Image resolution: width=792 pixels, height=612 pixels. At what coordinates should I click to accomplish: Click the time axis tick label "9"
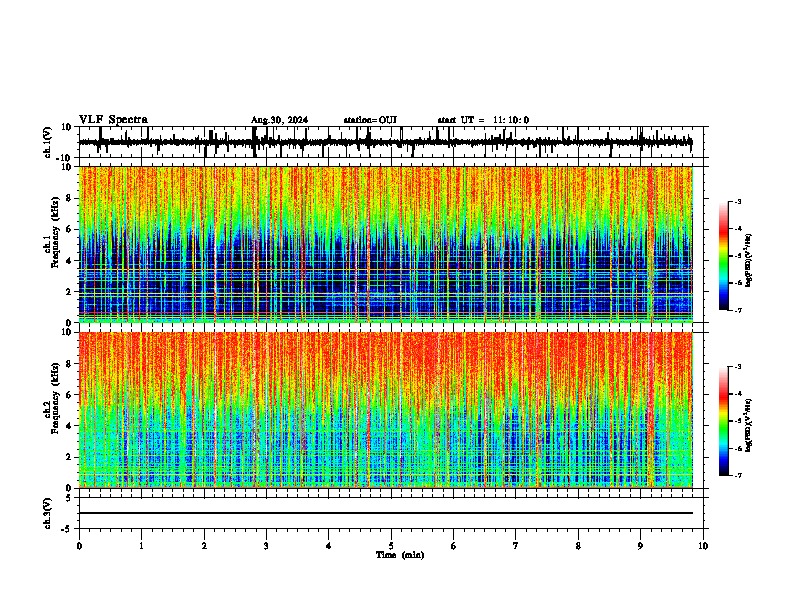(640, 546)
